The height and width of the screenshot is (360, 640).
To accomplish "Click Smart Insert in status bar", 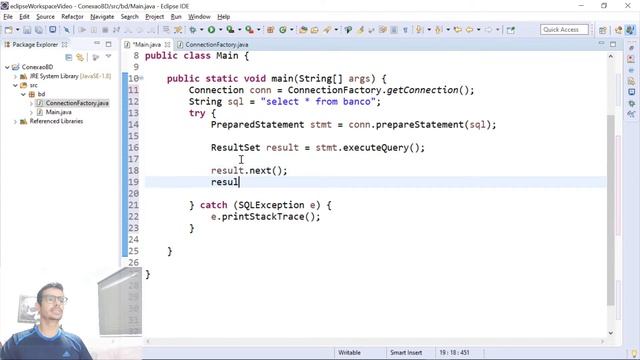I will 406,353.
